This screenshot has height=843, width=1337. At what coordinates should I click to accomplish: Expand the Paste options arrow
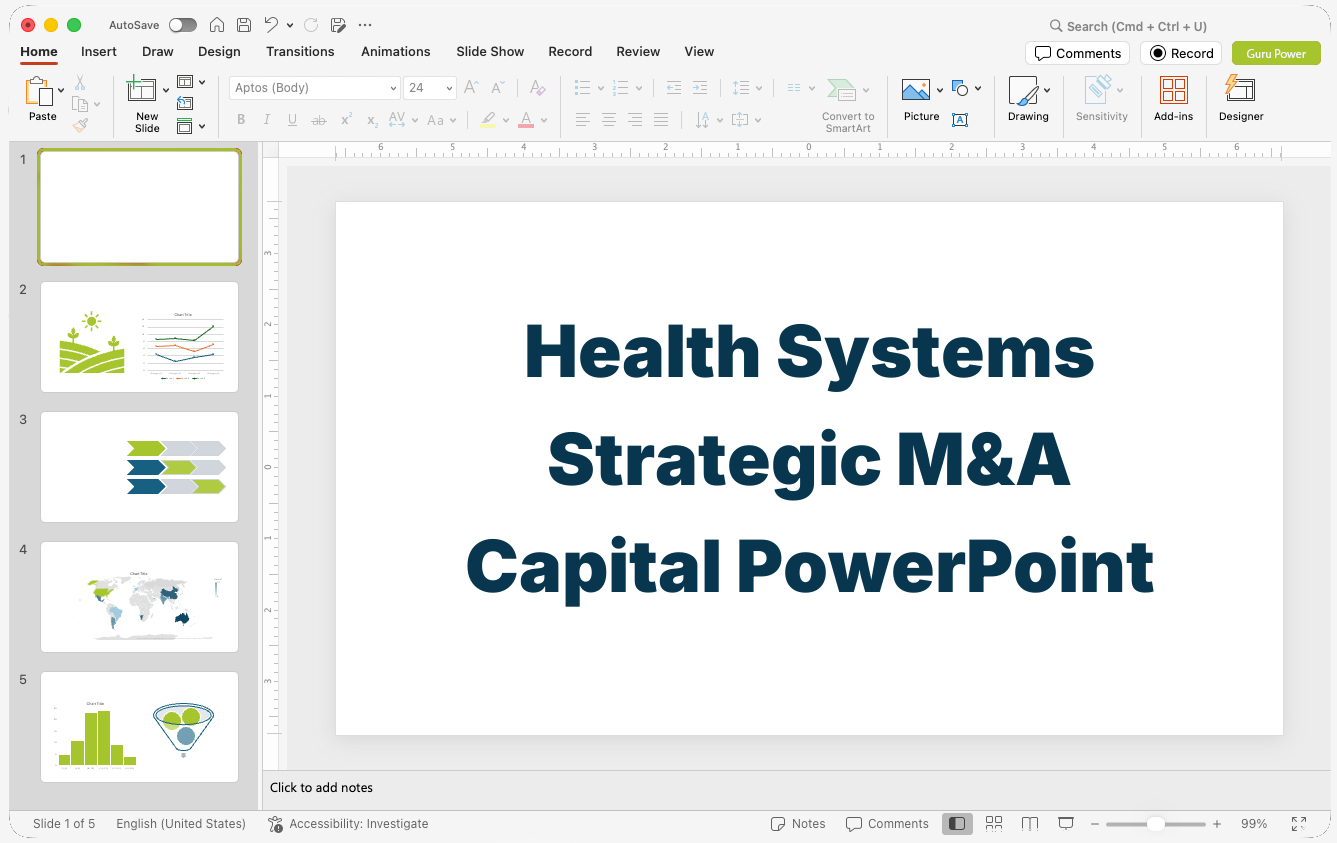pos(61,90)
